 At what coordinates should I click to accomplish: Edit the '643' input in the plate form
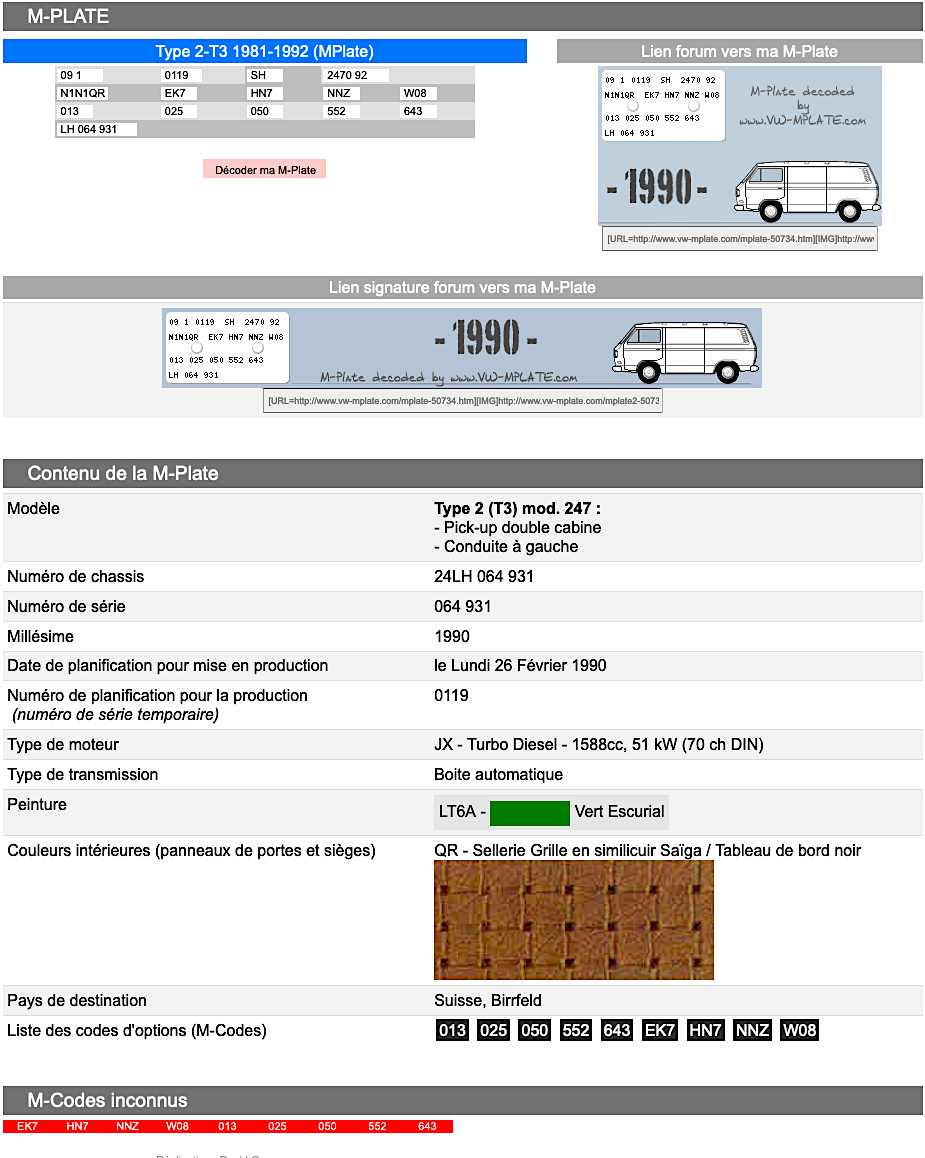[419, 112]
